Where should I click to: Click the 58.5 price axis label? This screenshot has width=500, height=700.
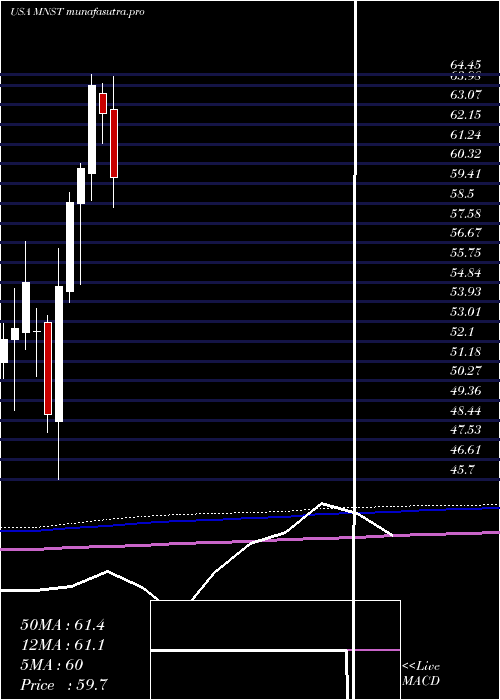coord(462,194)
